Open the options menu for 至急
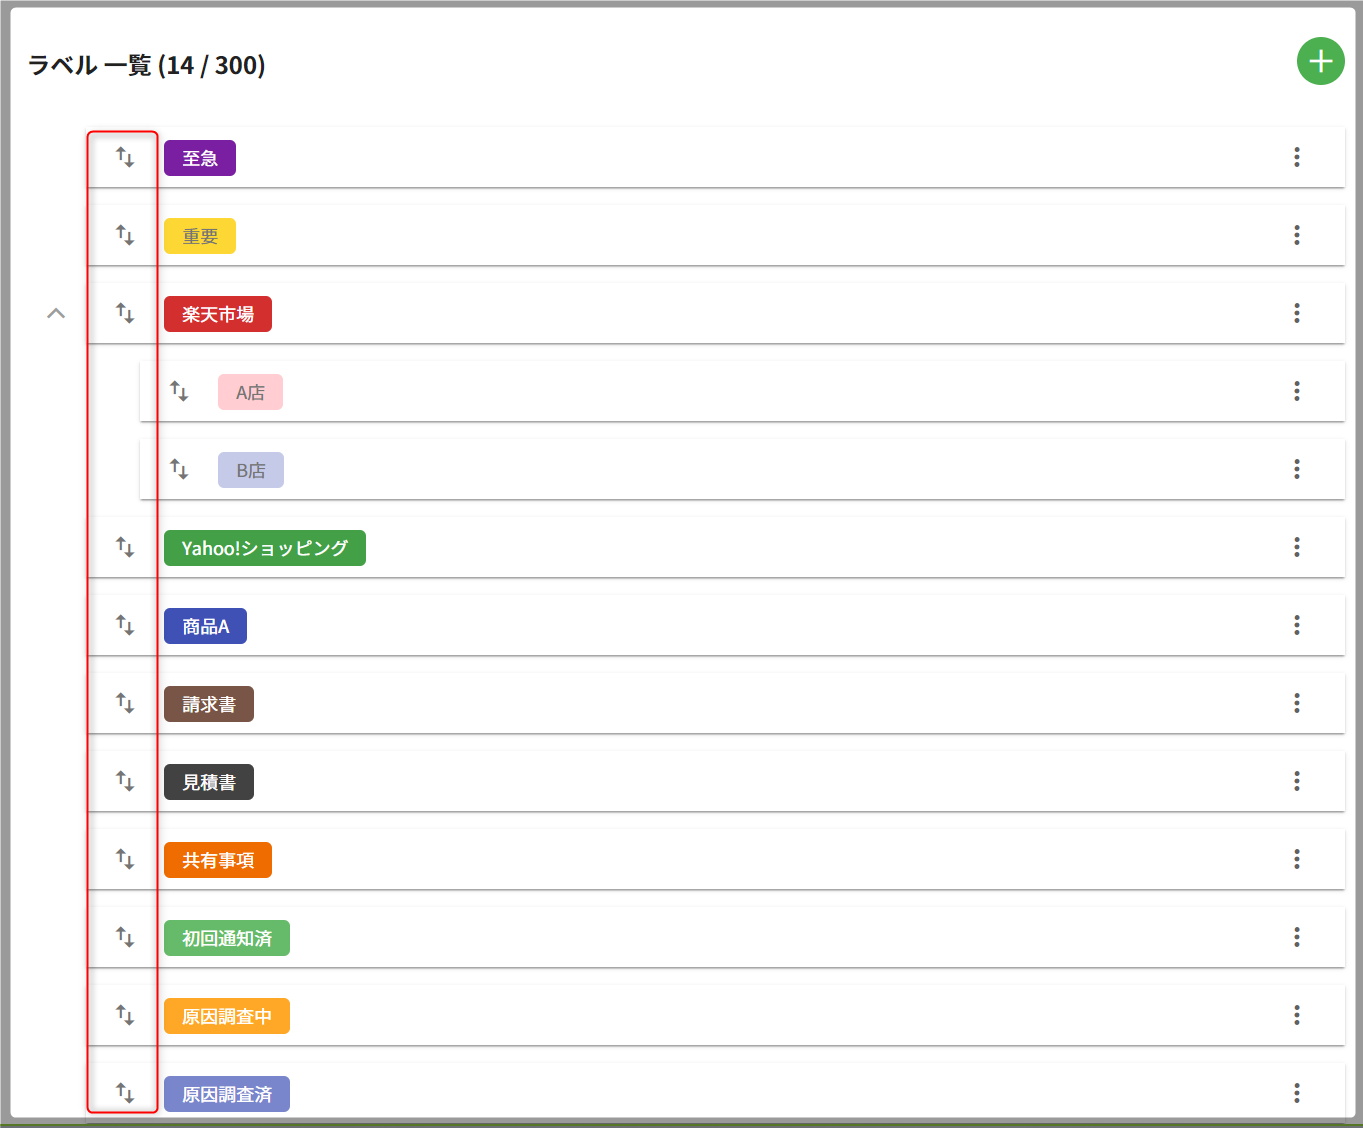The height and width of the screenshot is (1128, 1363). point(1296,157)
